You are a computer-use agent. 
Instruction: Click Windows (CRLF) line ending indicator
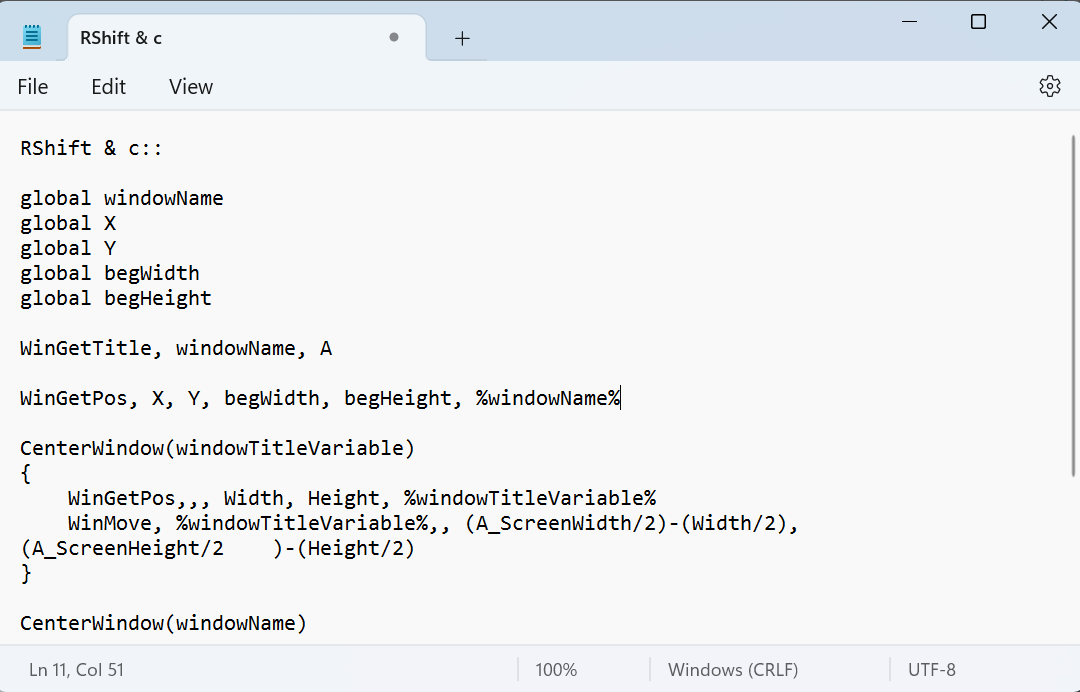pyautogui.click(x=733, y=670)
